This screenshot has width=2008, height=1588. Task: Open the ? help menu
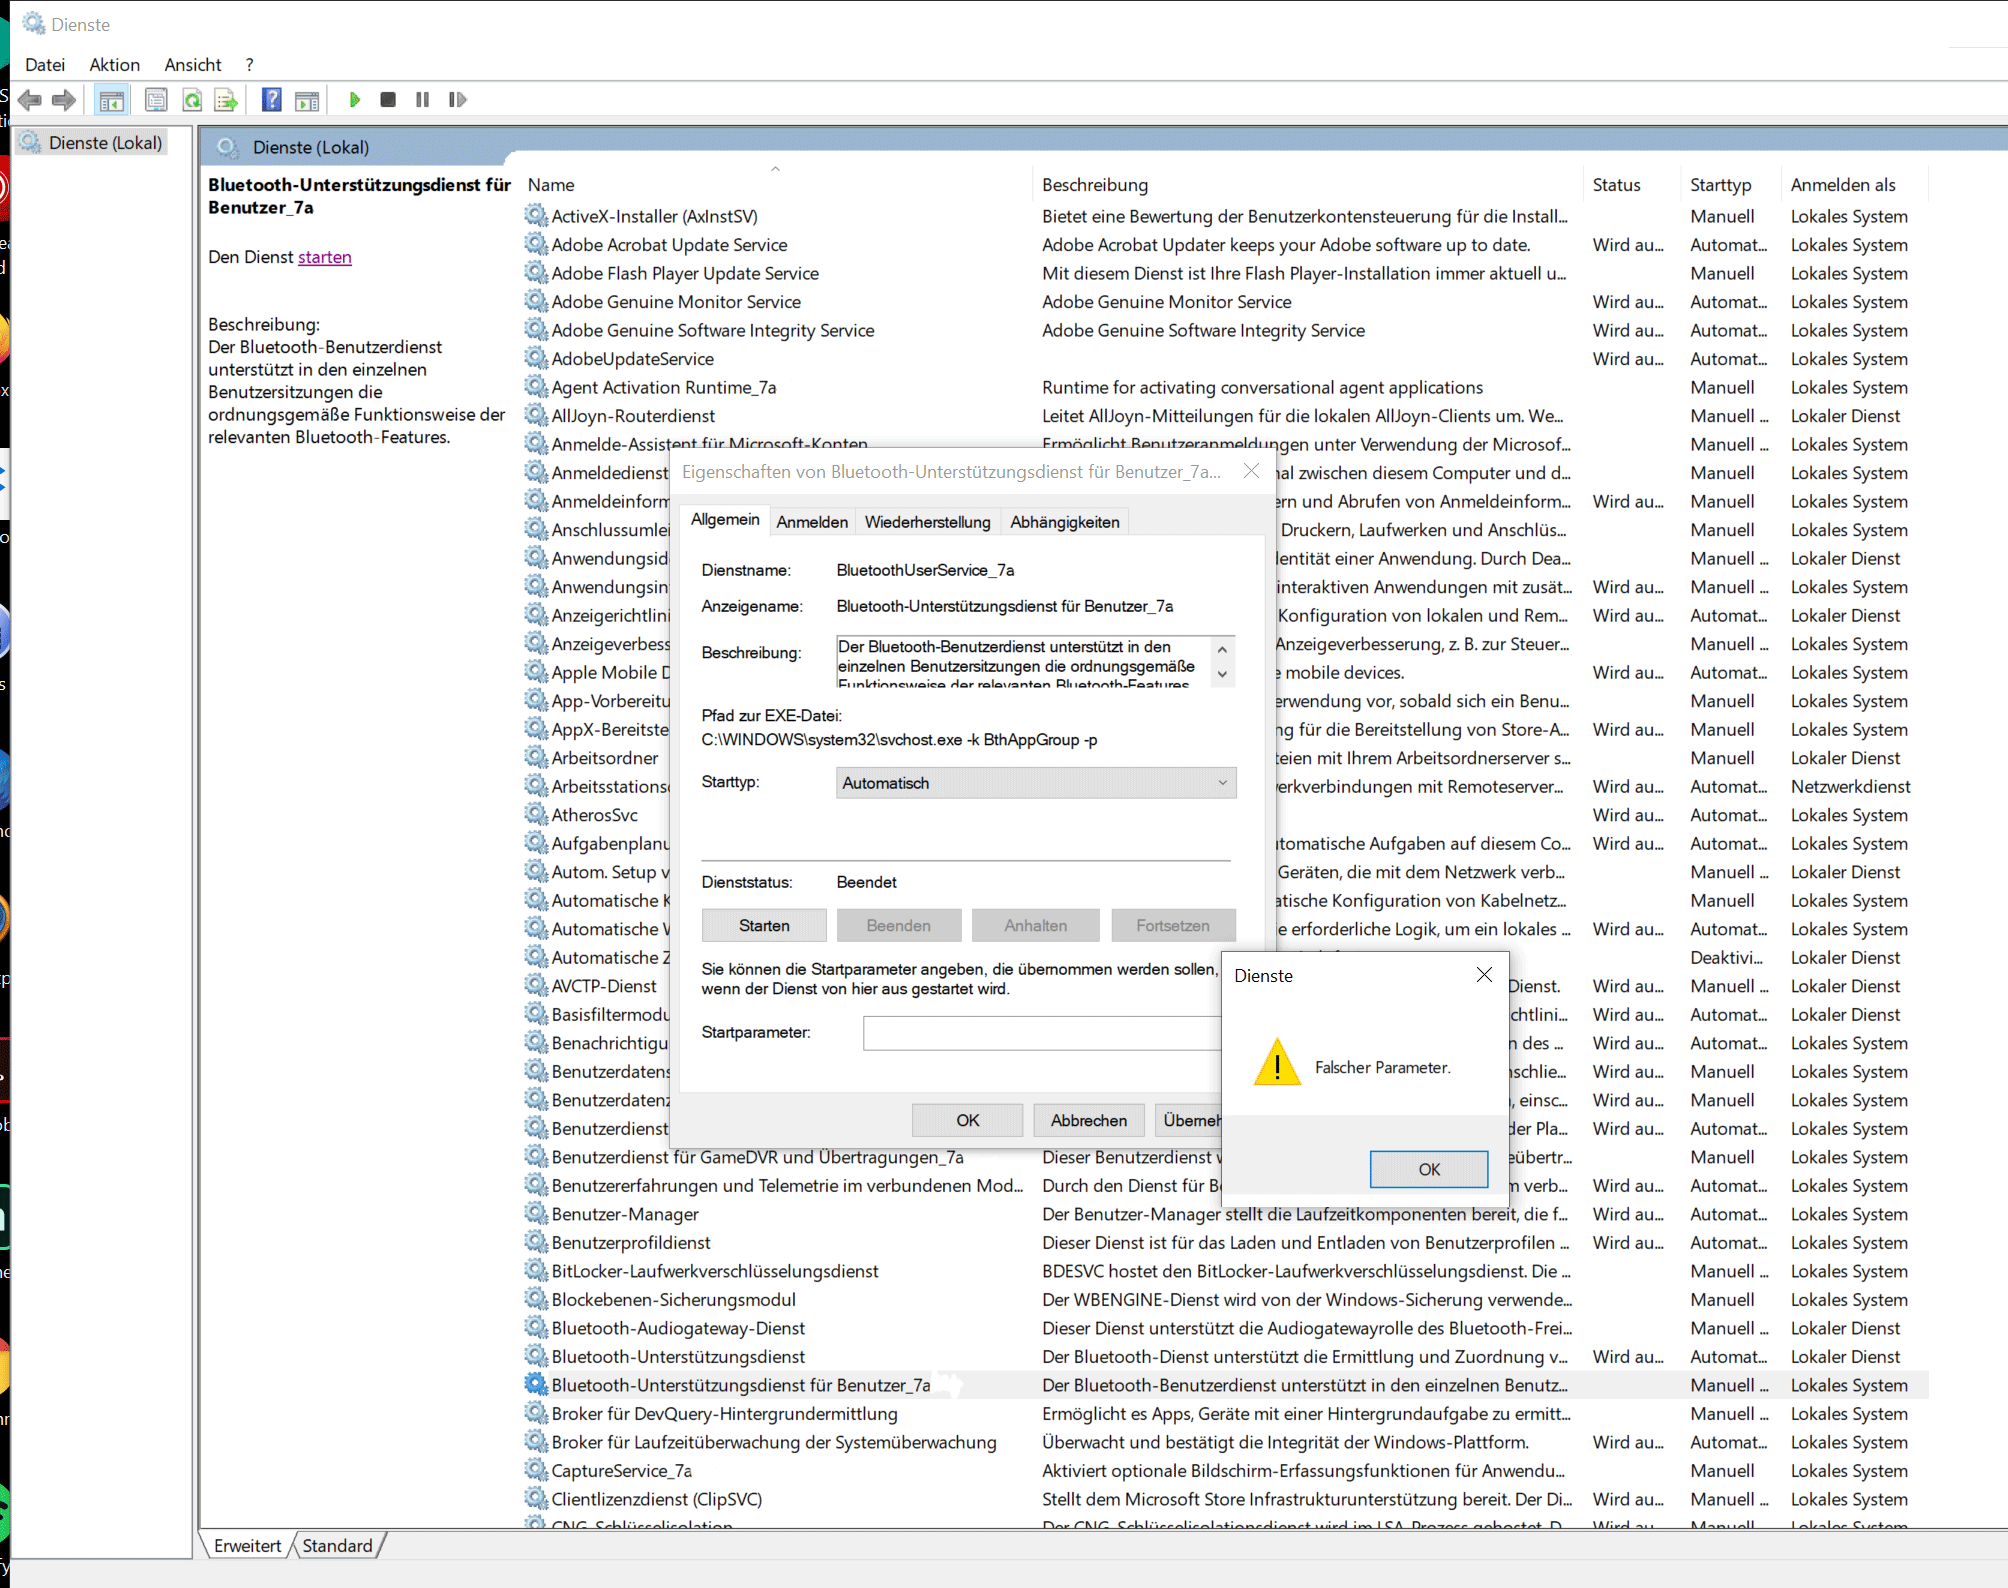[250, 65]
